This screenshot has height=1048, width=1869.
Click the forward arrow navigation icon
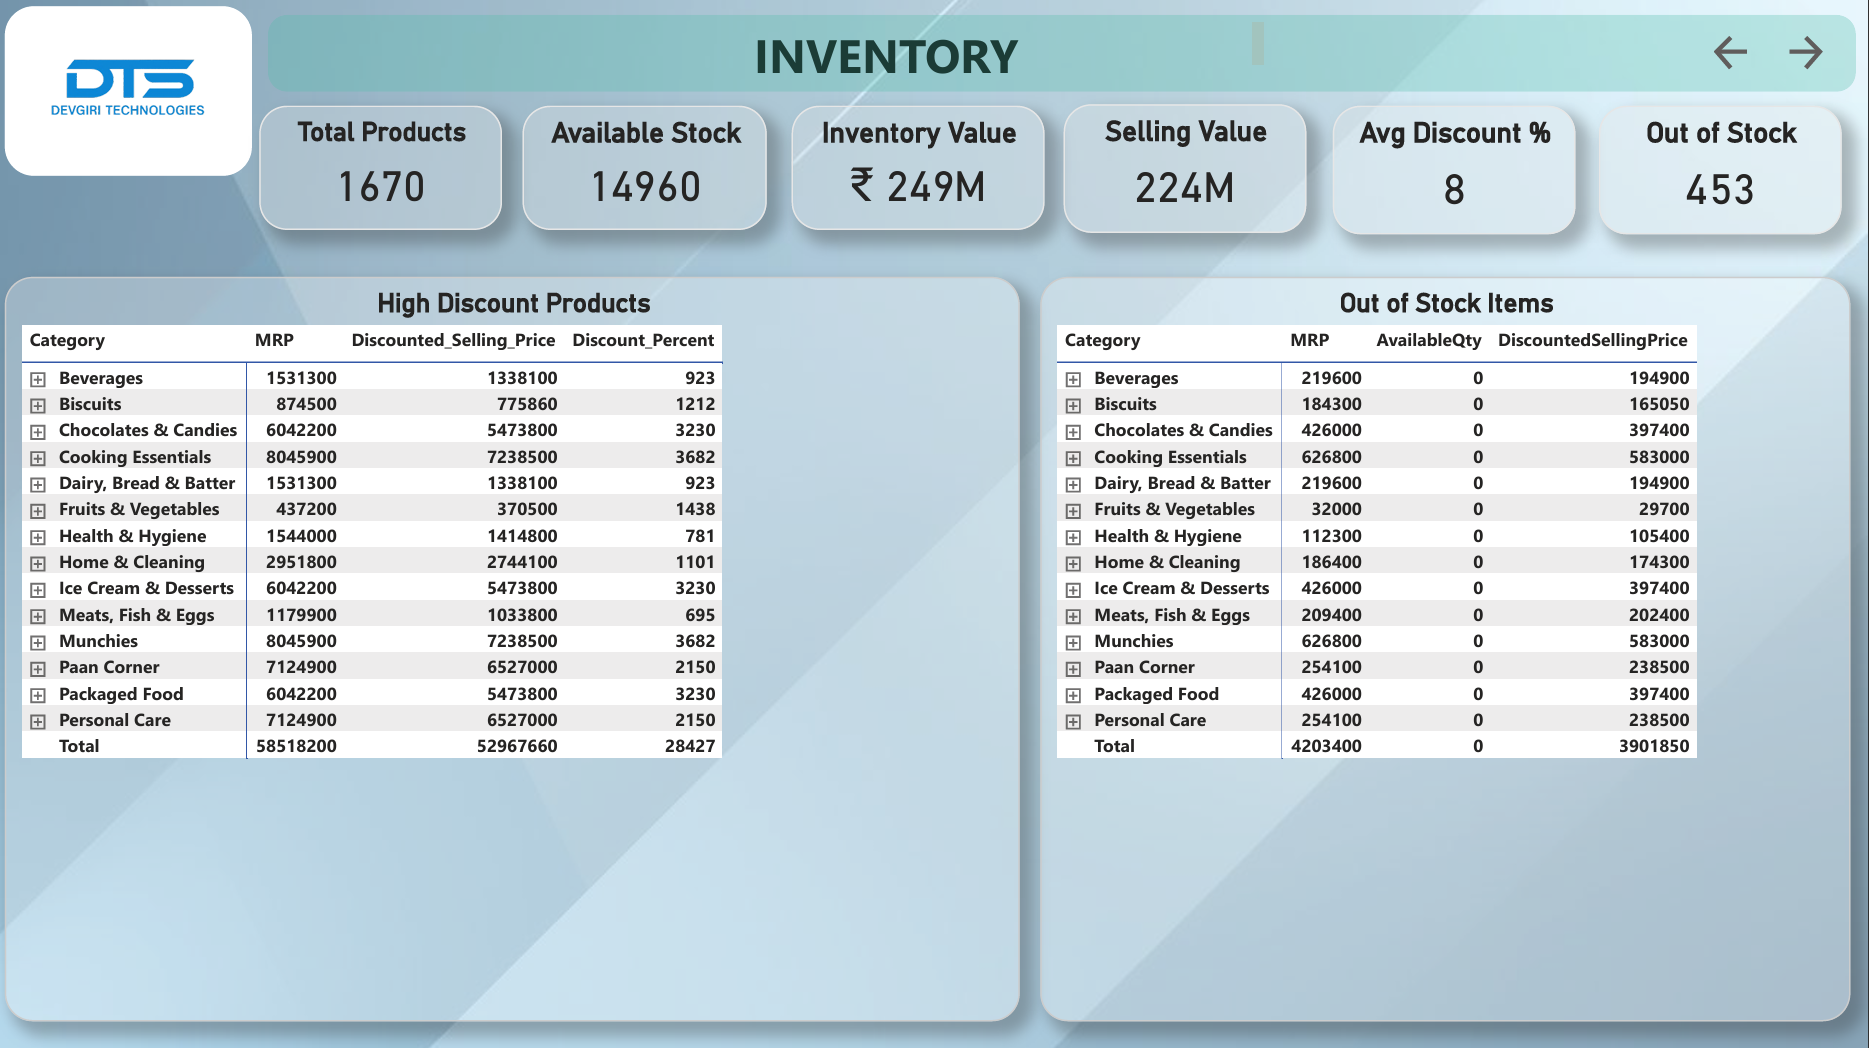tap(1805, 52)
